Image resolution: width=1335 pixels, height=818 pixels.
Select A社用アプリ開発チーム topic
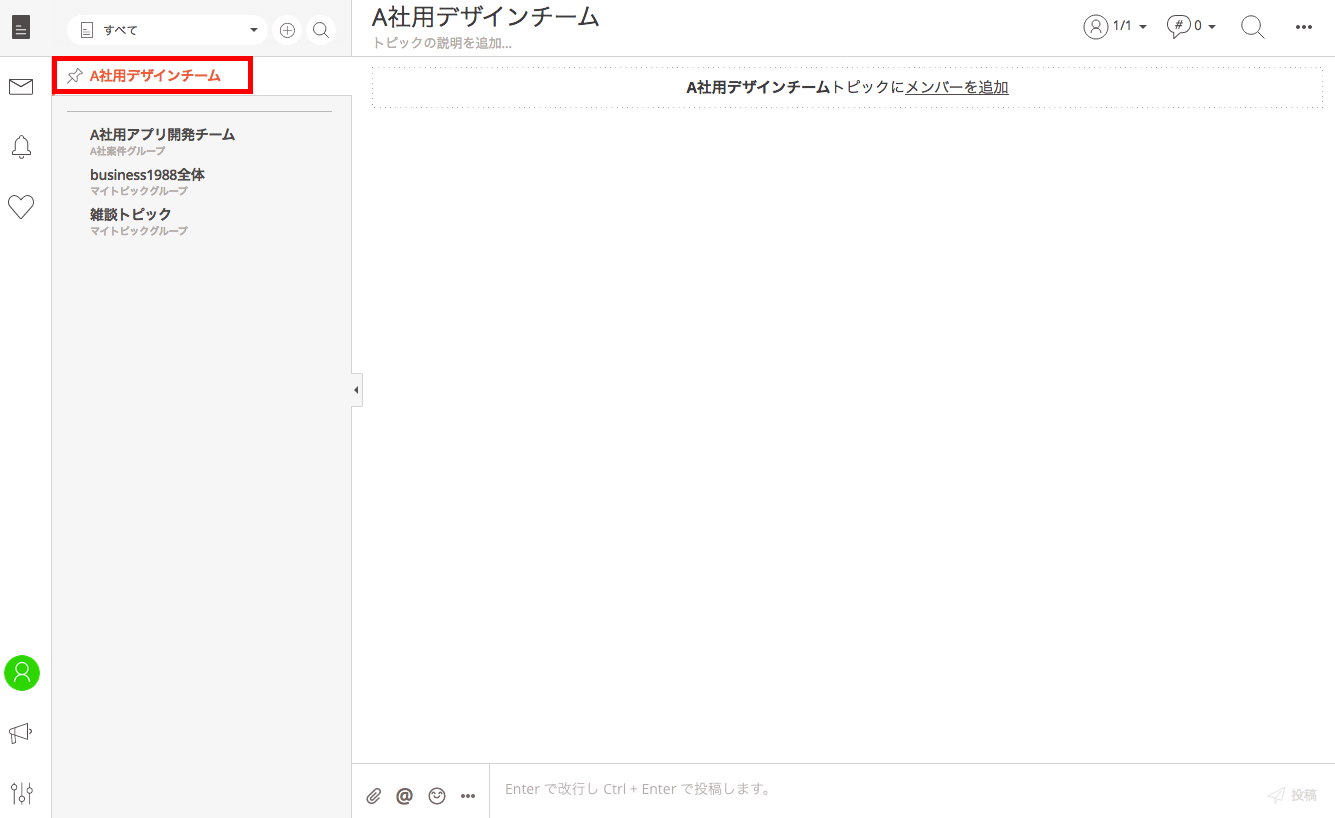162,135
